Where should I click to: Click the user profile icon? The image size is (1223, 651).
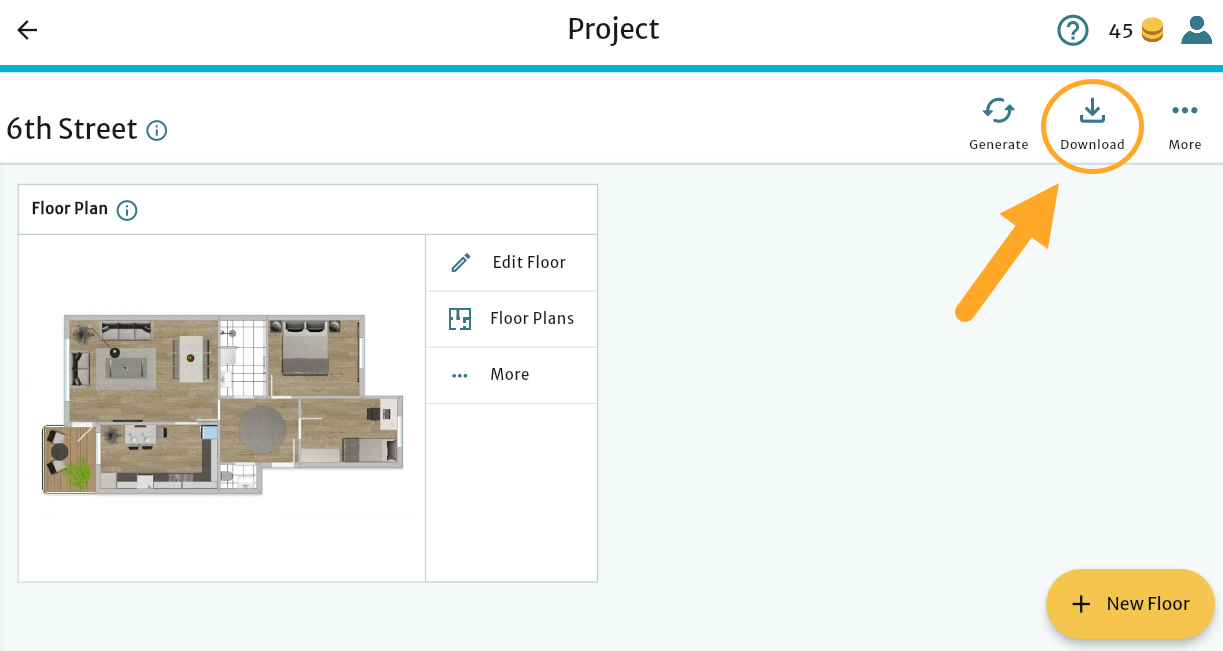point(1196,30)
